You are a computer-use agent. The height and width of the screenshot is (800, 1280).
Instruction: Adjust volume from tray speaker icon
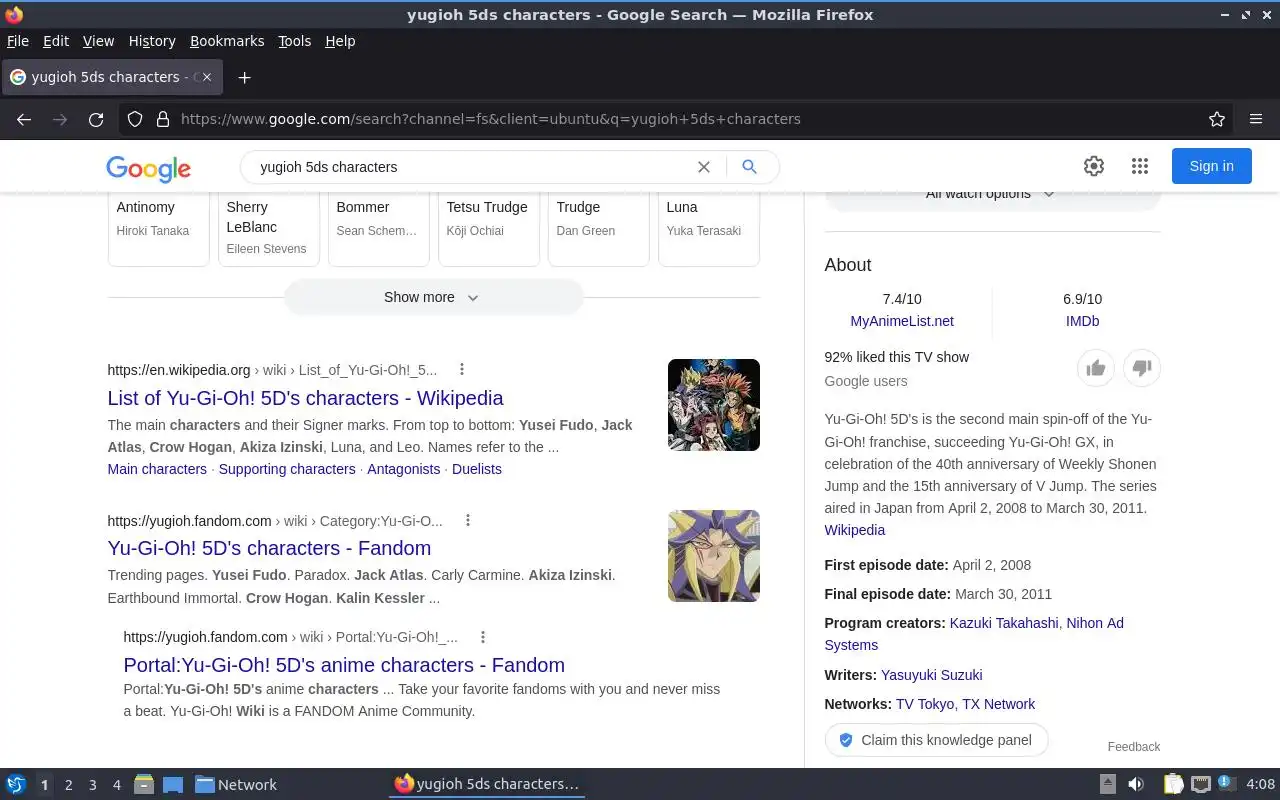(x=1136, y=784)
